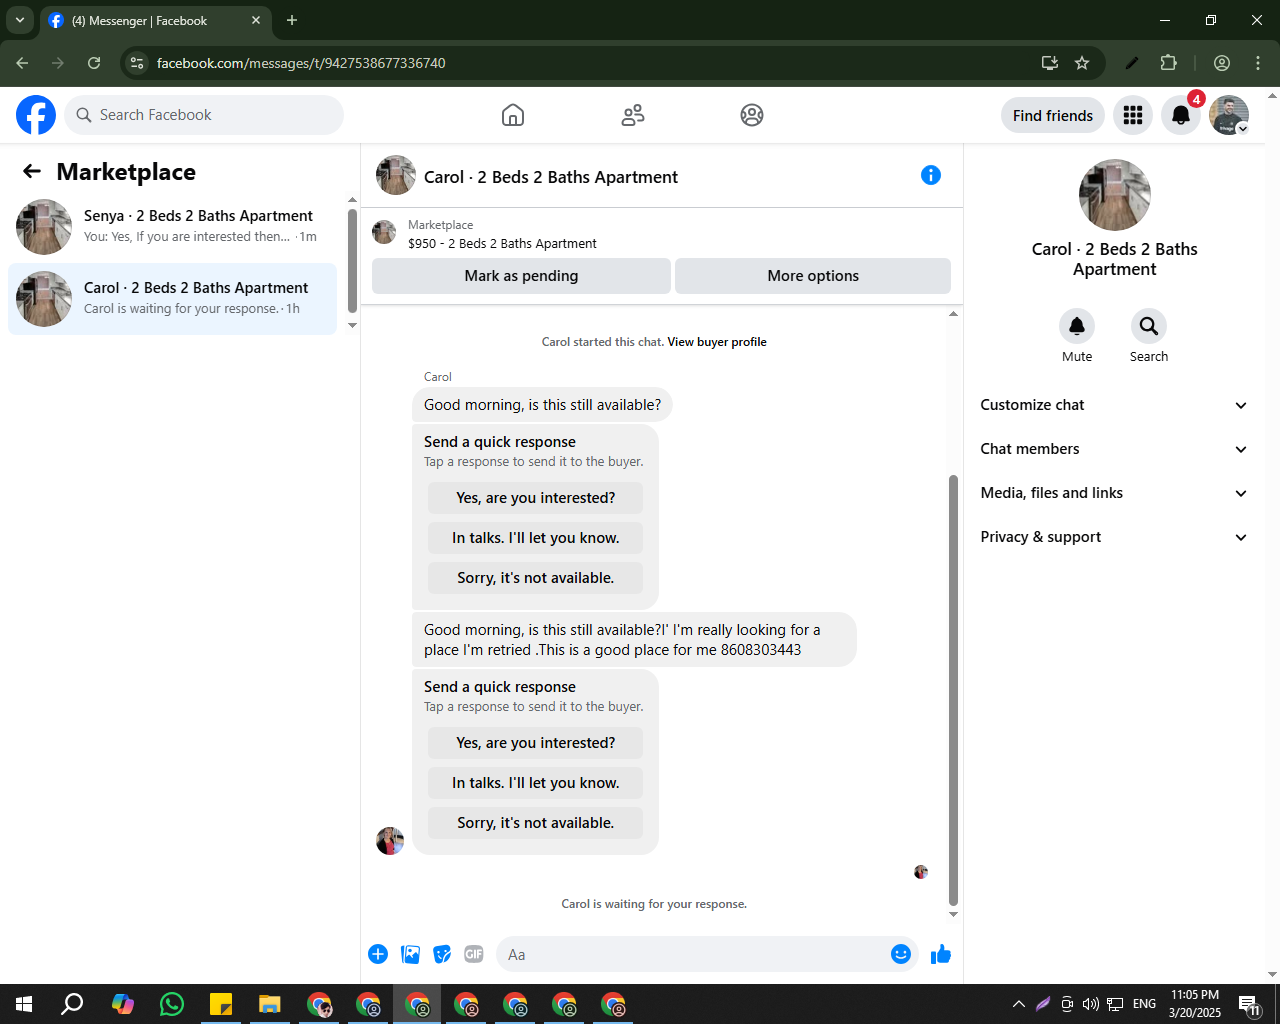Screen dimensions: 1280x1024
Task: Expand the Privacy & support section
Action: coord(1114,537)
